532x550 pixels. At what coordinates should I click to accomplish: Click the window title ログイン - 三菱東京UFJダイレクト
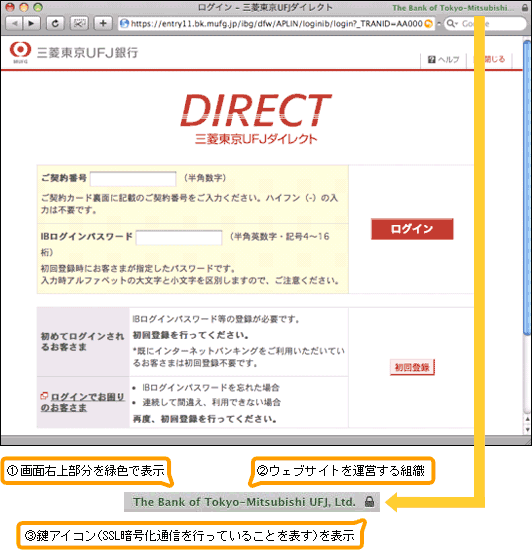pyautogui.click(x=265, y=7)
